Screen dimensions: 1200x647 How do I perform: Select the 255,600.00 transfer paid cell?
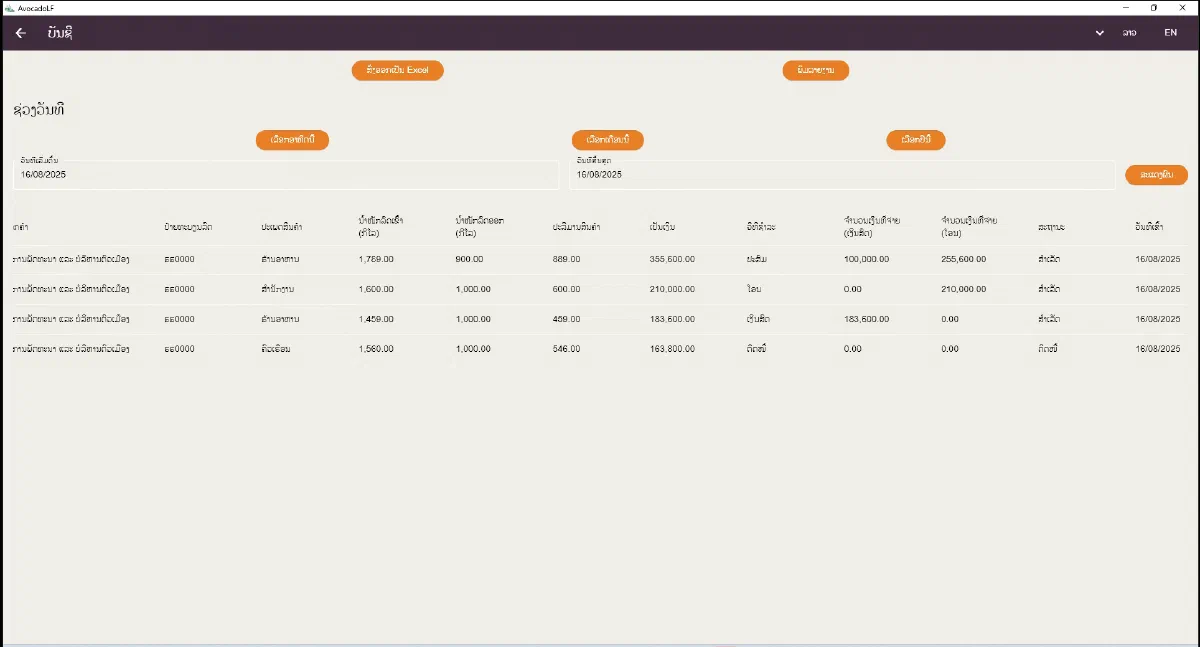pos(964,259)
